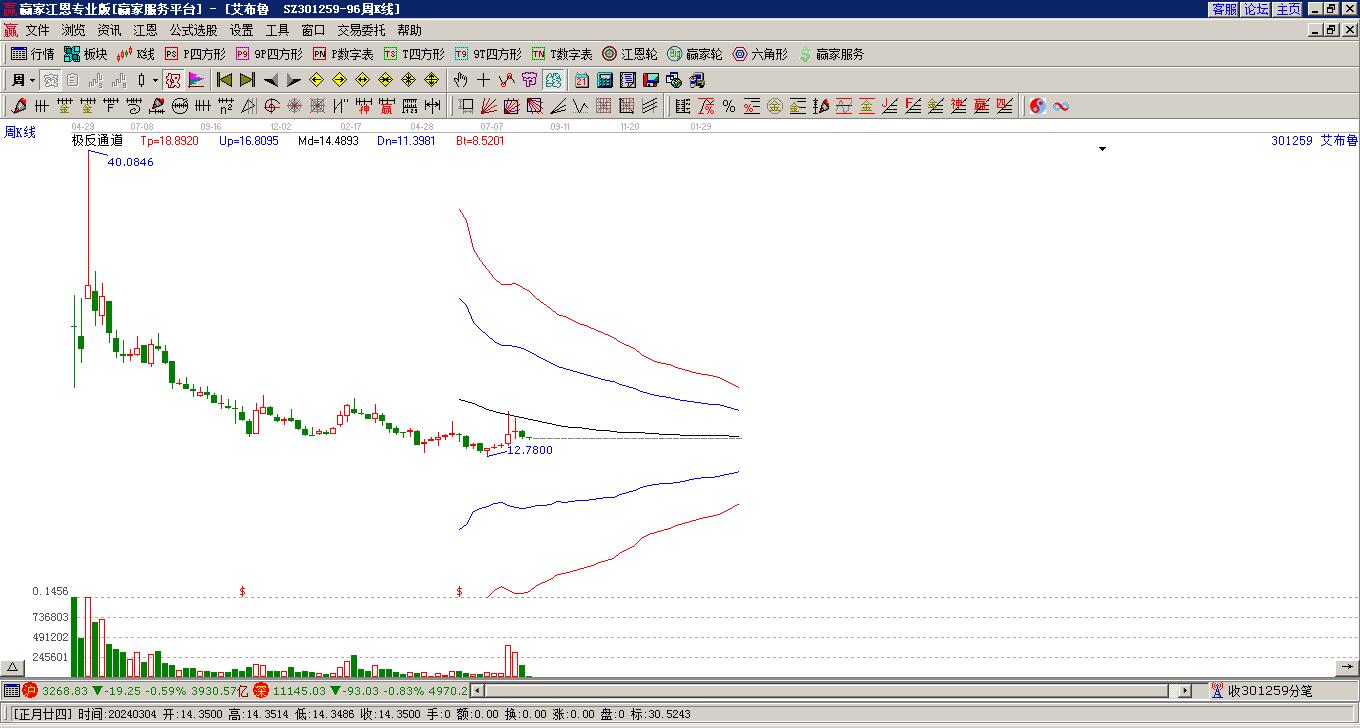Open the 设置 menu

[241, 31]
